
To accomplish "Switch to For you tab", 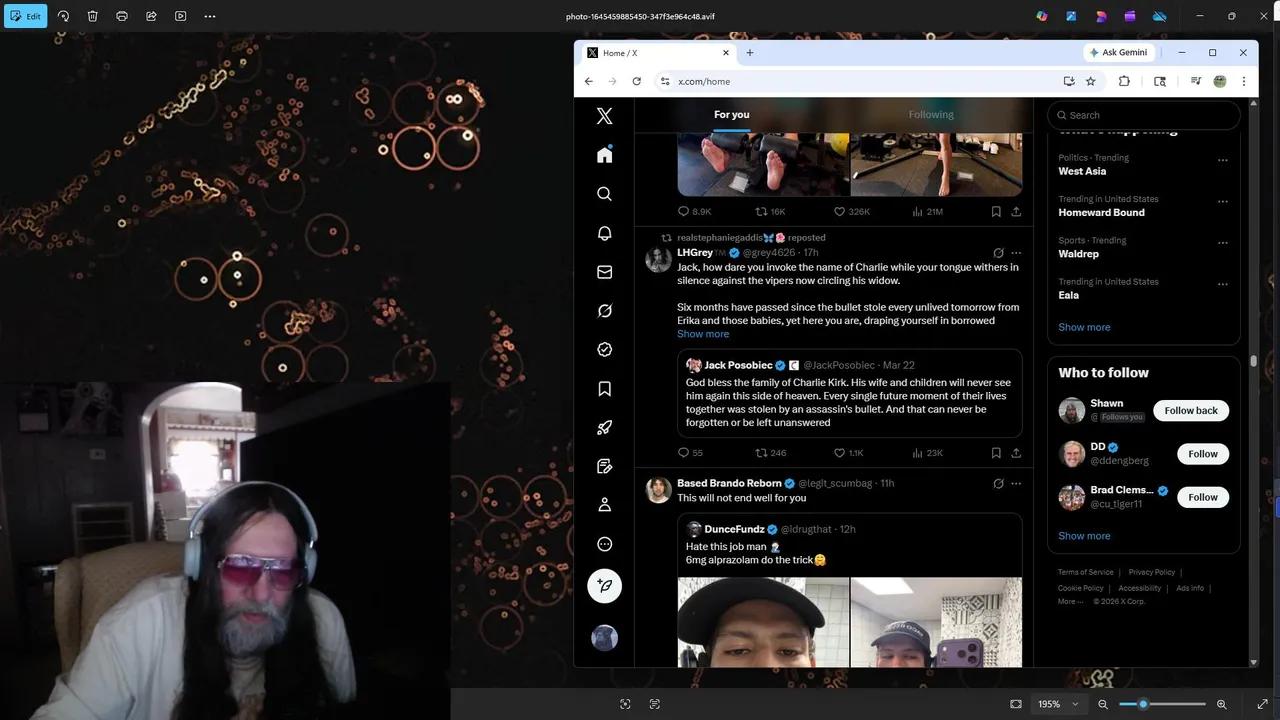I will pos(731,115).
